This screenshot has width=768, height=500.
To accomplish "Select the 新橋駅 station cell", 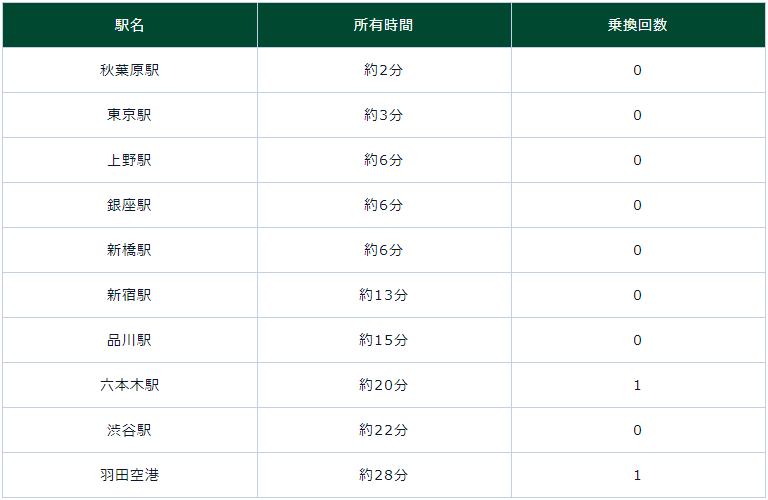I will tap(129, 250).
